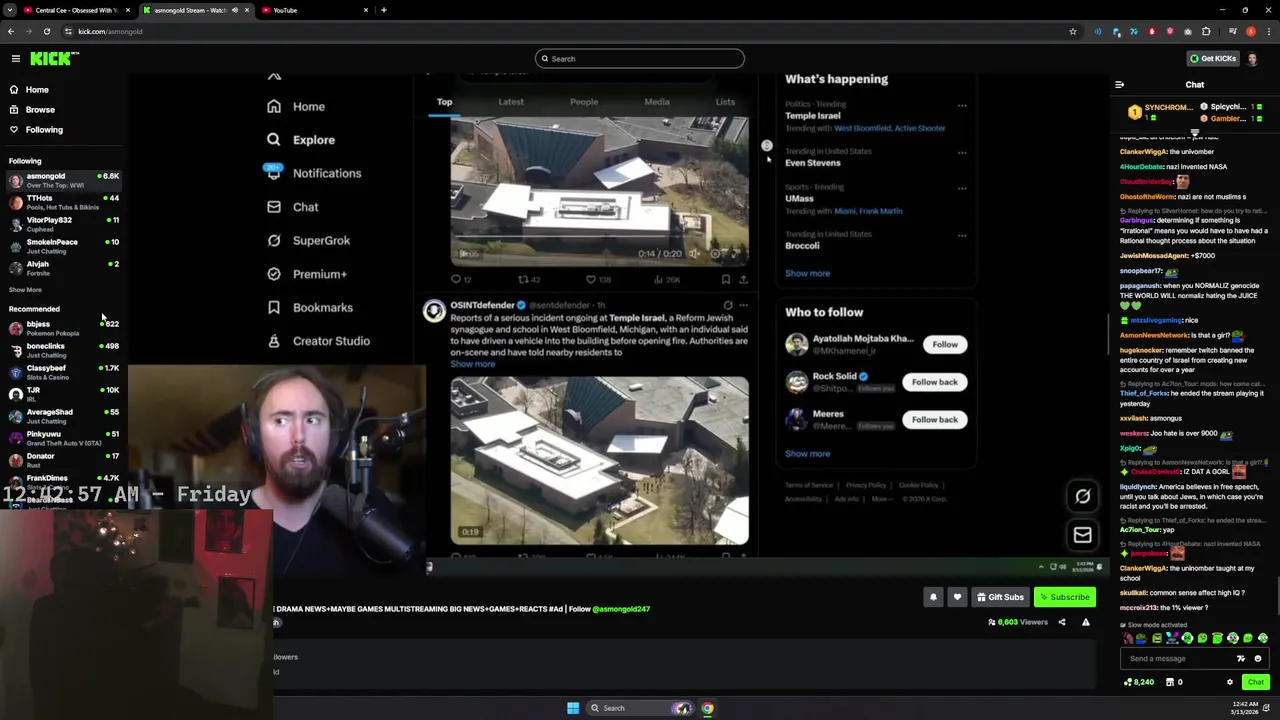Click the Kick search field
Viewport: 1280px width, 720px height.
[640, 59]
